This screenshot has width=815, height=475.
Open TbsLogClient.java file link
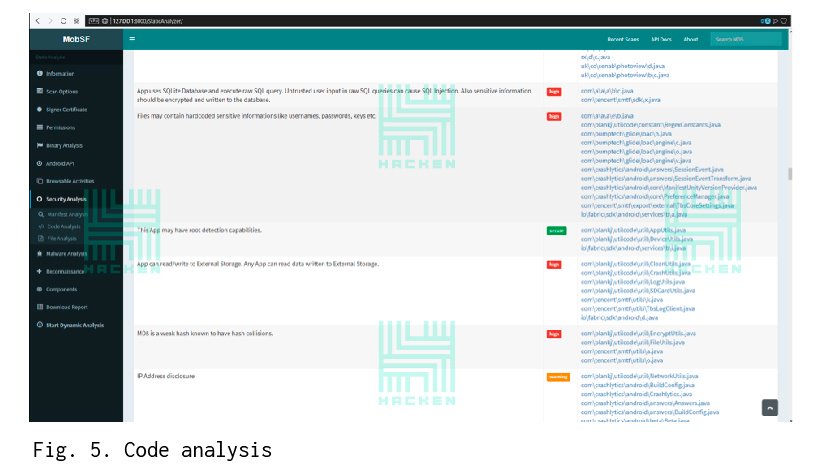[x=638, y=309]
